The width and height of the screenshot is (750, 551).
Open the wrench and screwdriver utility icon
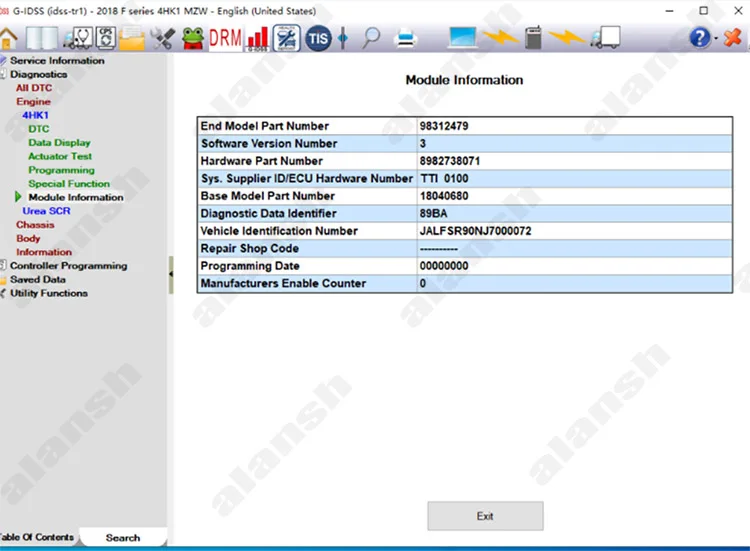pos(163,38)
